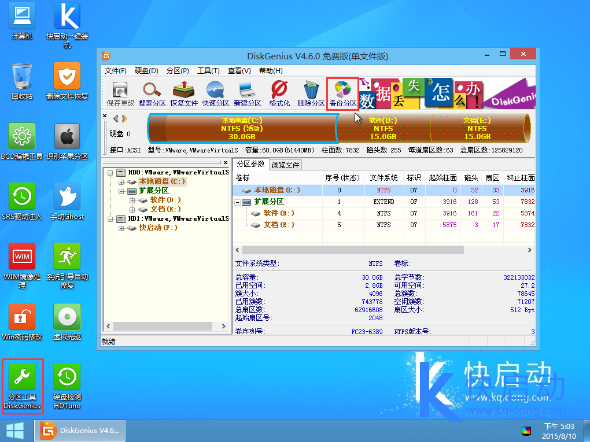The height and width of the screenshot is (442, 590).
Task: Expand 快启动 (F:) in the disk tree
Action: tap(121, 228)
